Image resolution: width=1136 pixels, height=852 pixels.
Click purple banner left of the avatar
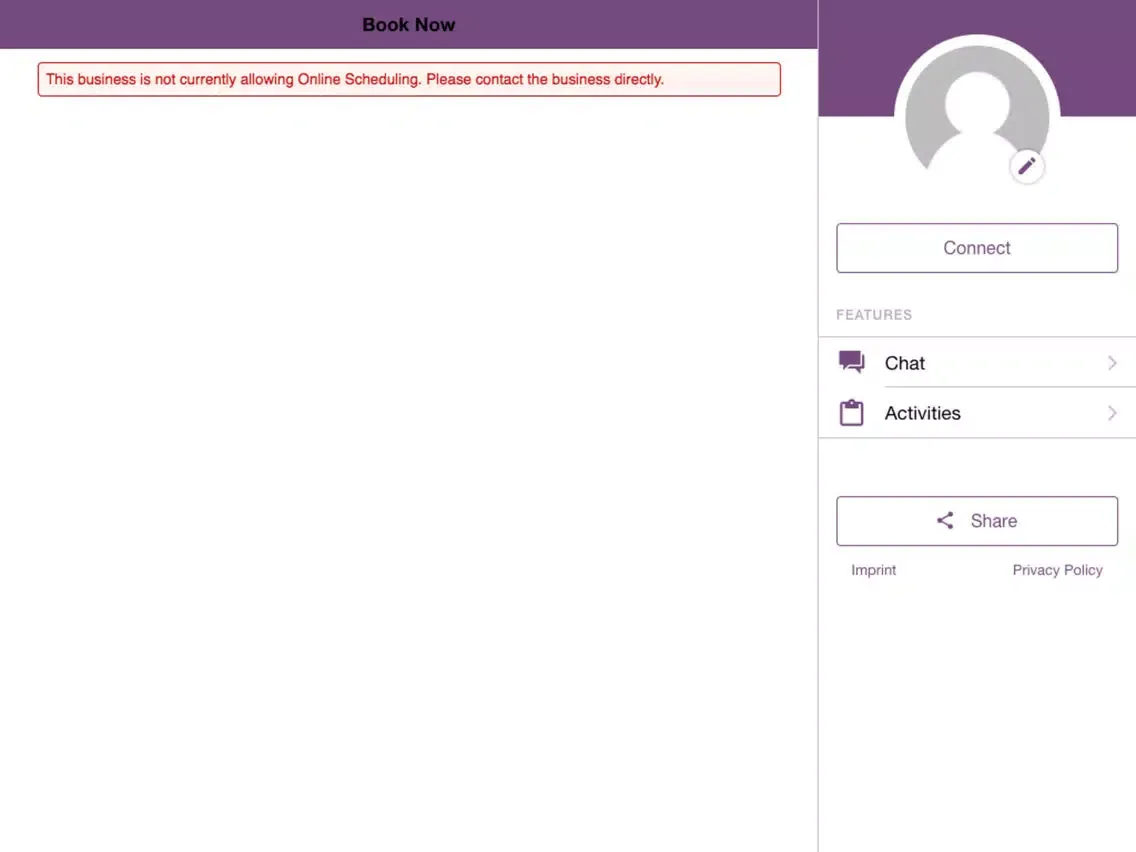(853, 60)
